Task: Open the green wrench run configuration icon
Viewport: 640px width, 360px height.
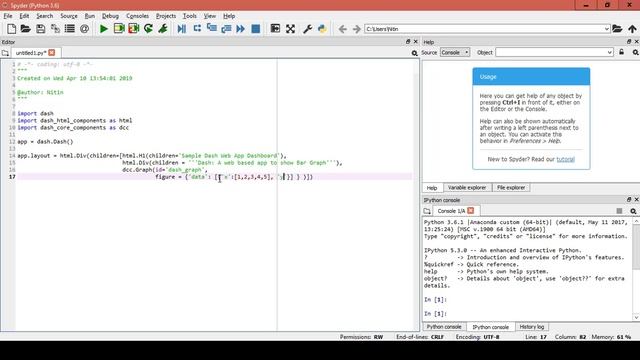Action: point(163,29)
